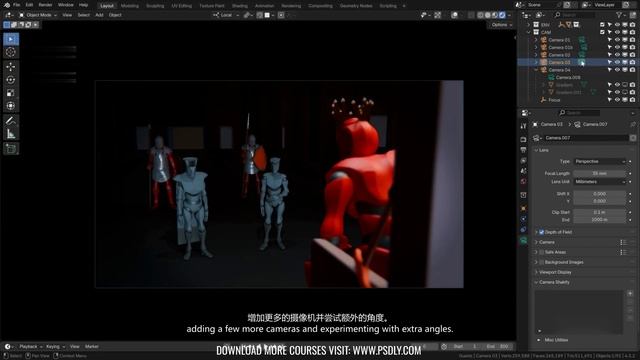Expand the Camera 01 tree row
This screenshot has height=360, width=640.
tap(536, 40)
